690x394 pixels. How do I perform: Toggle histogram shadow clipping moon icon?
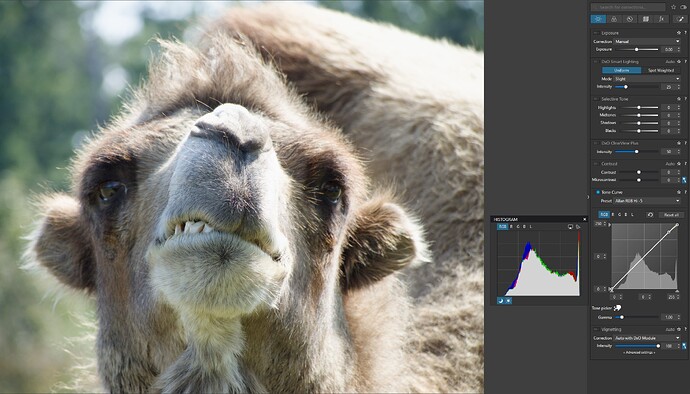[x=500, y=301]
